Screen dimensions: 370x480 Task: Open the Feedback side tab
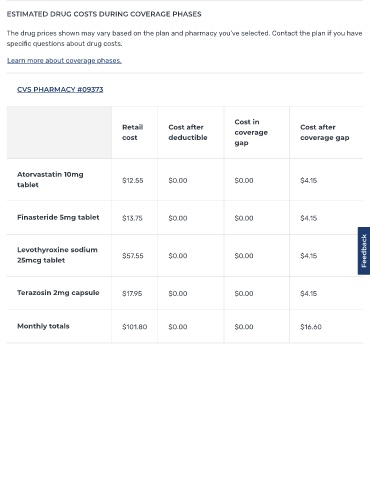(x=364, y=251)
